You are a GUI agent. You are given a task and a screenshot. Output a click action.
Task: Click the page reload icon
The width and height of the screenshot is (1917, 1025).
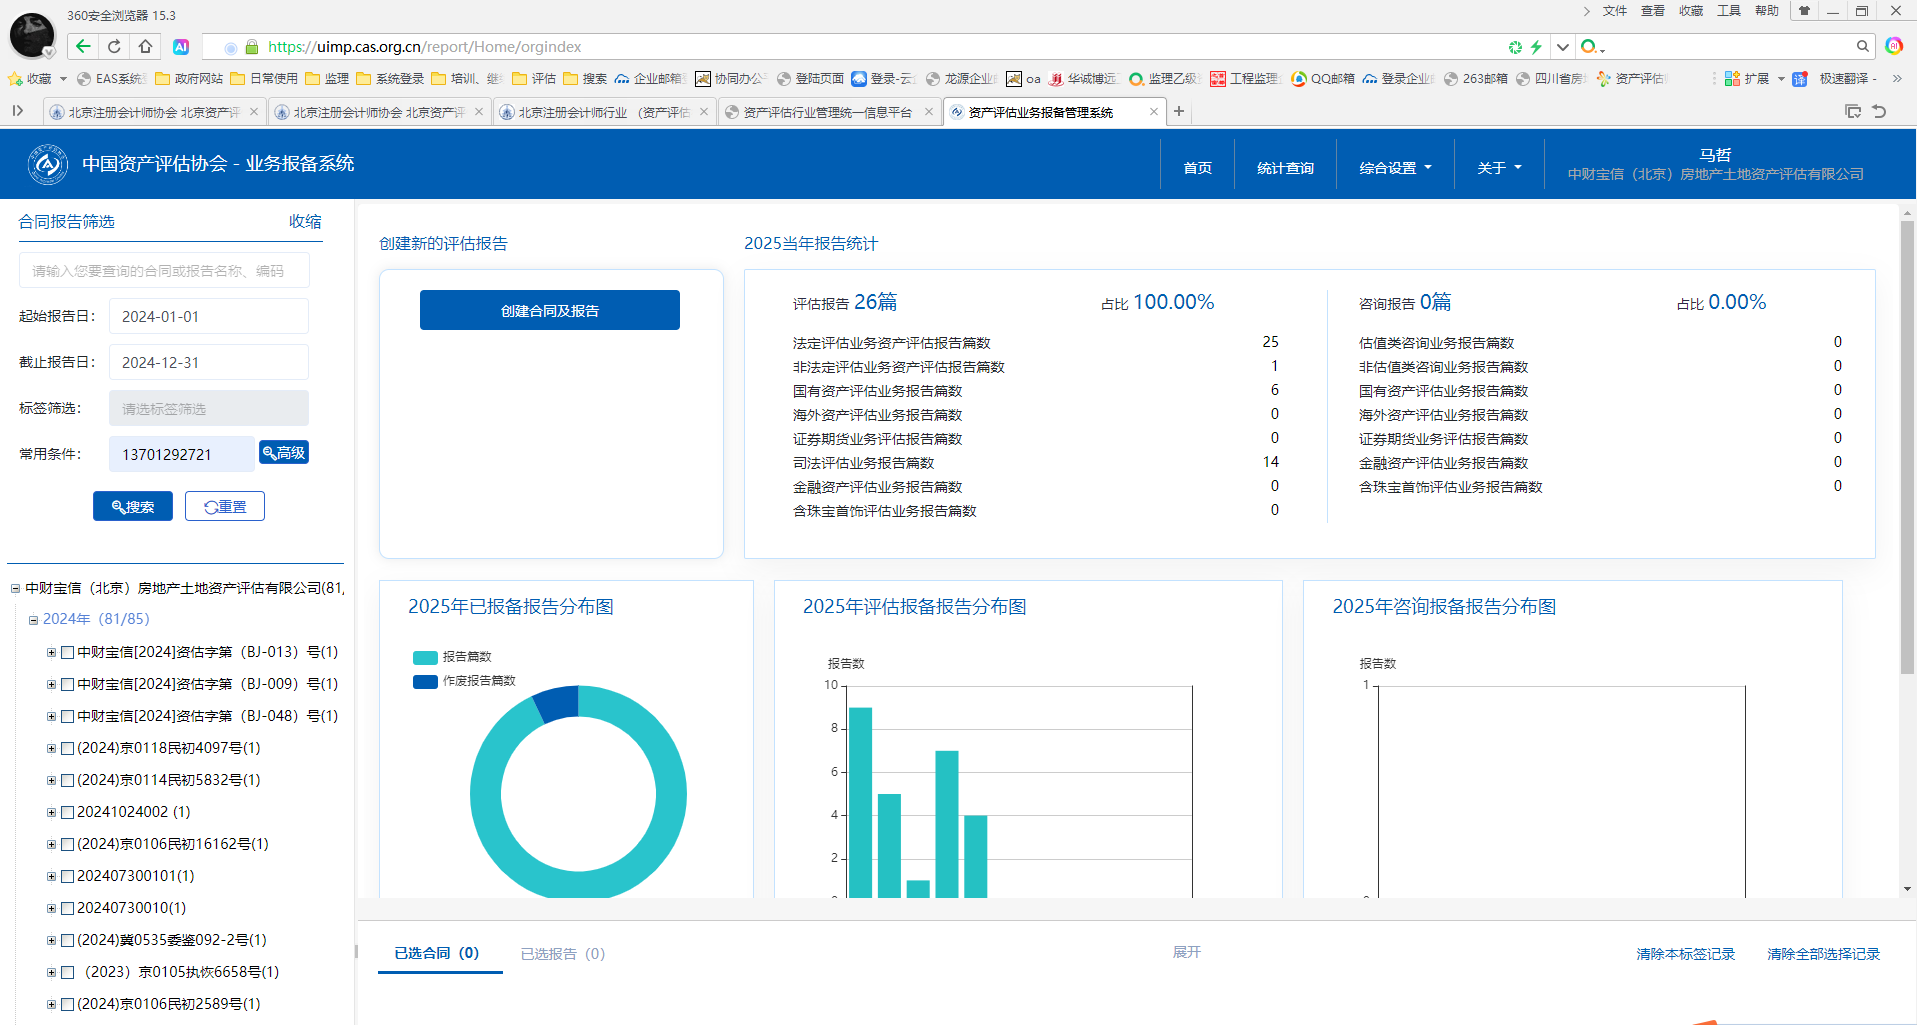tap(114, 46)
